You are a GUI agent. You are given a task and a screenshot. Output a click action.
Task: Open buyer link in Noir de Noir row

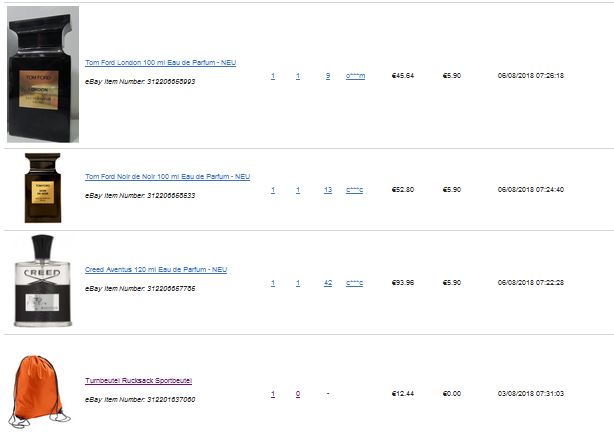tap(354, 190)
